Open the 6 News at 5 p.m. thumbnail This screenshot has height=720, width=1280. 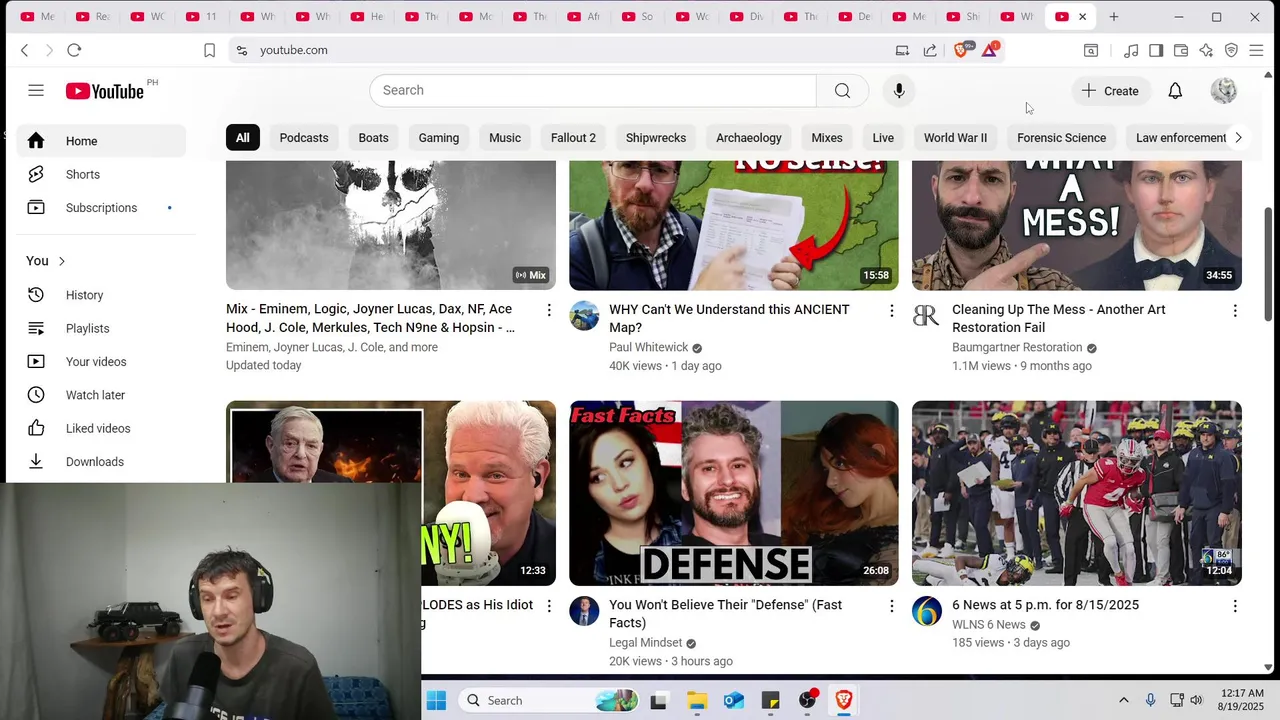1077,493
